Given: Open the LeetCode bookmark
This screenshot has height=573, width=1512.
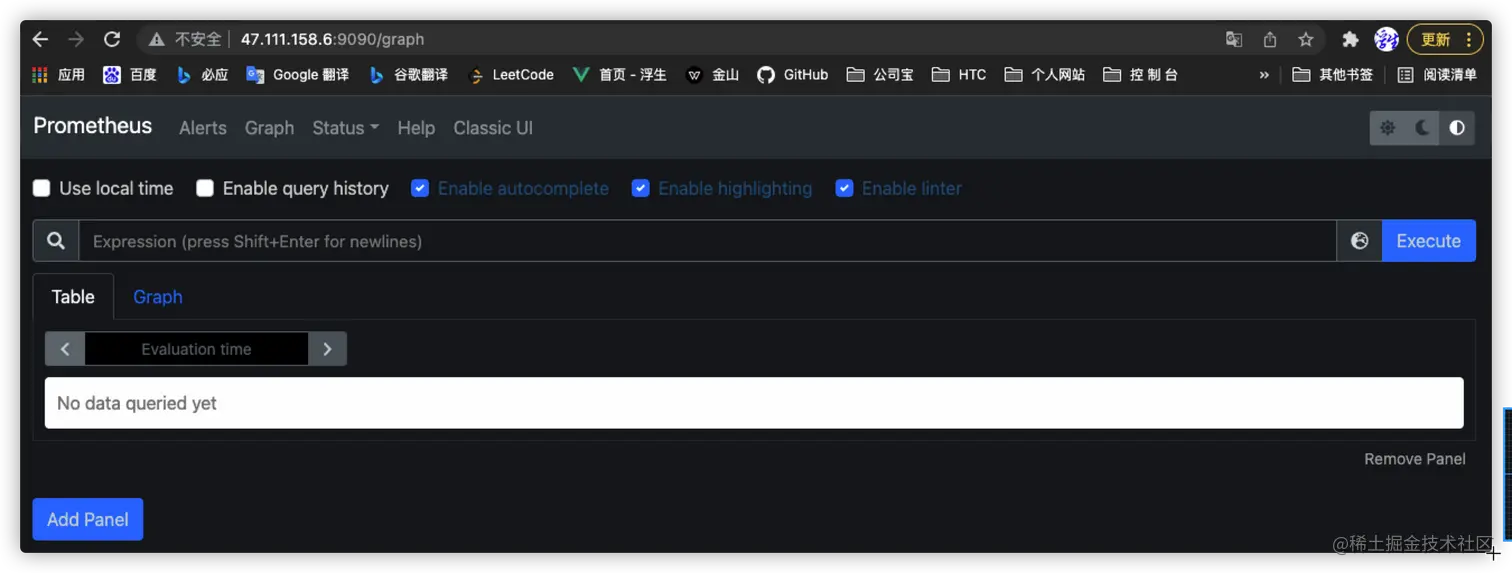Looking at the screenshot, I should click(511, 75).
